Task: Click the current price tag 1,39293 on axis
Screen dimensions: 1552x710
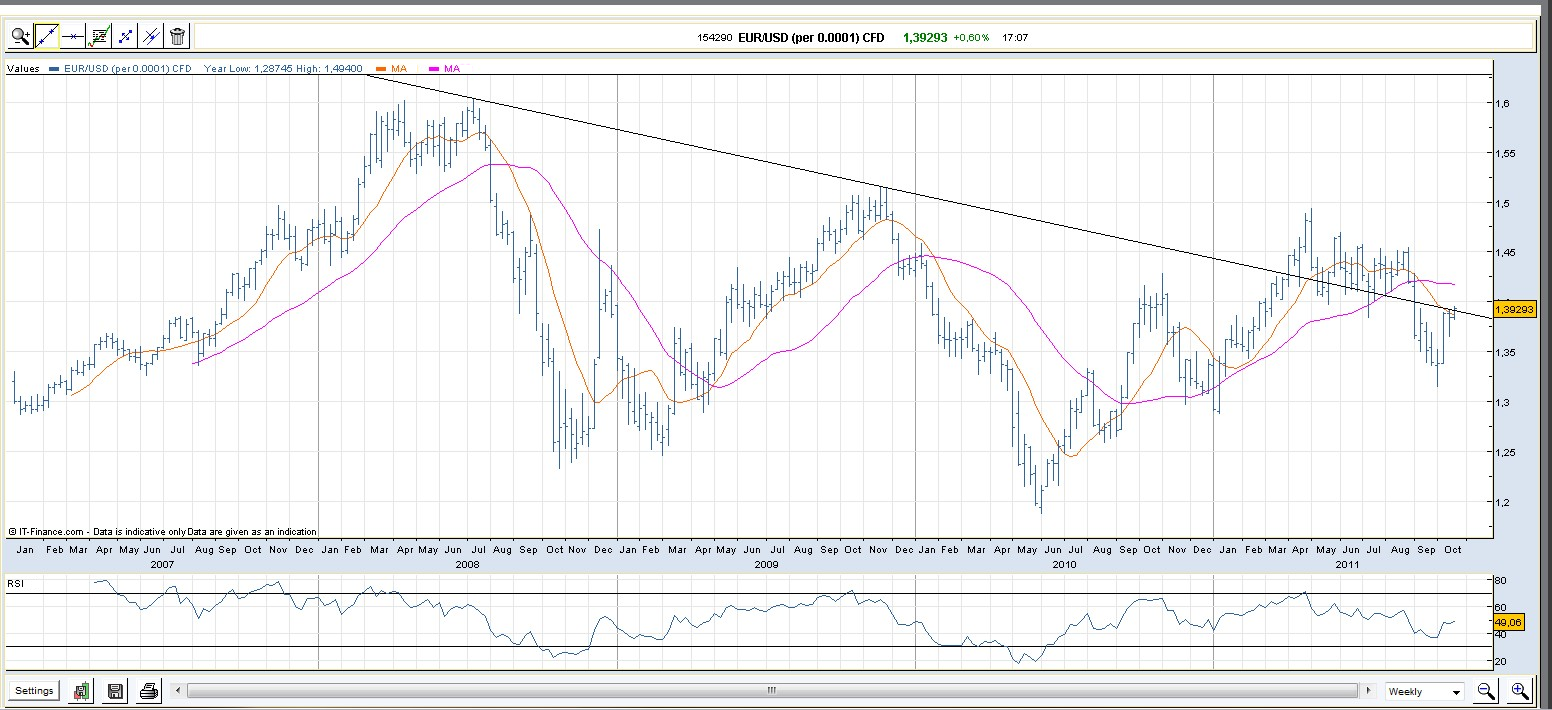Action: (x=1514, y=310)
